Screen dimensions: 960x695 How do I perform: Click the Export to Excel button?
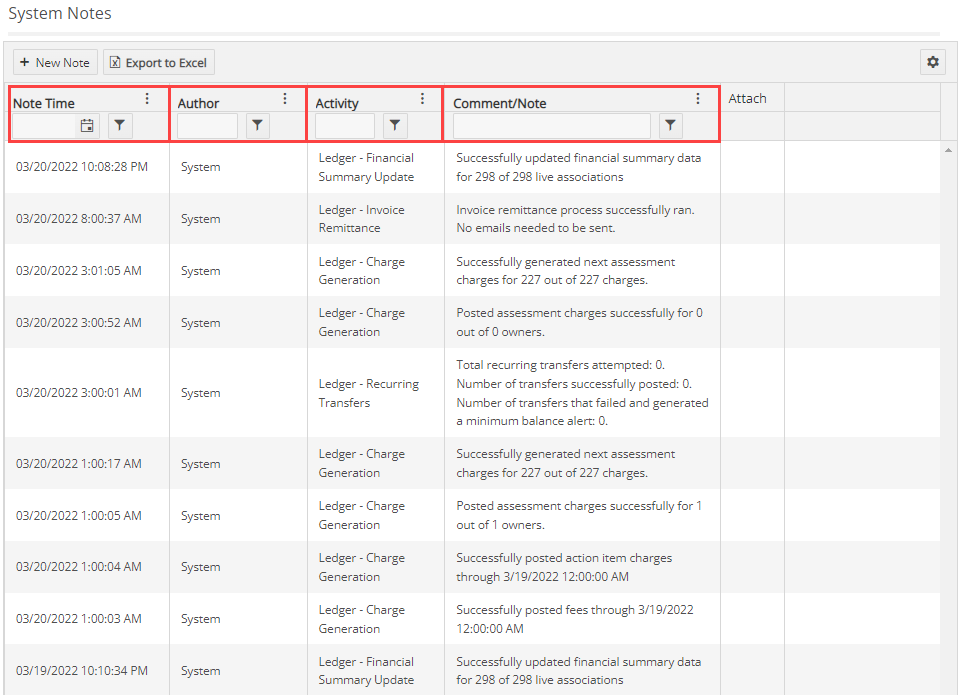click(158, 61)
